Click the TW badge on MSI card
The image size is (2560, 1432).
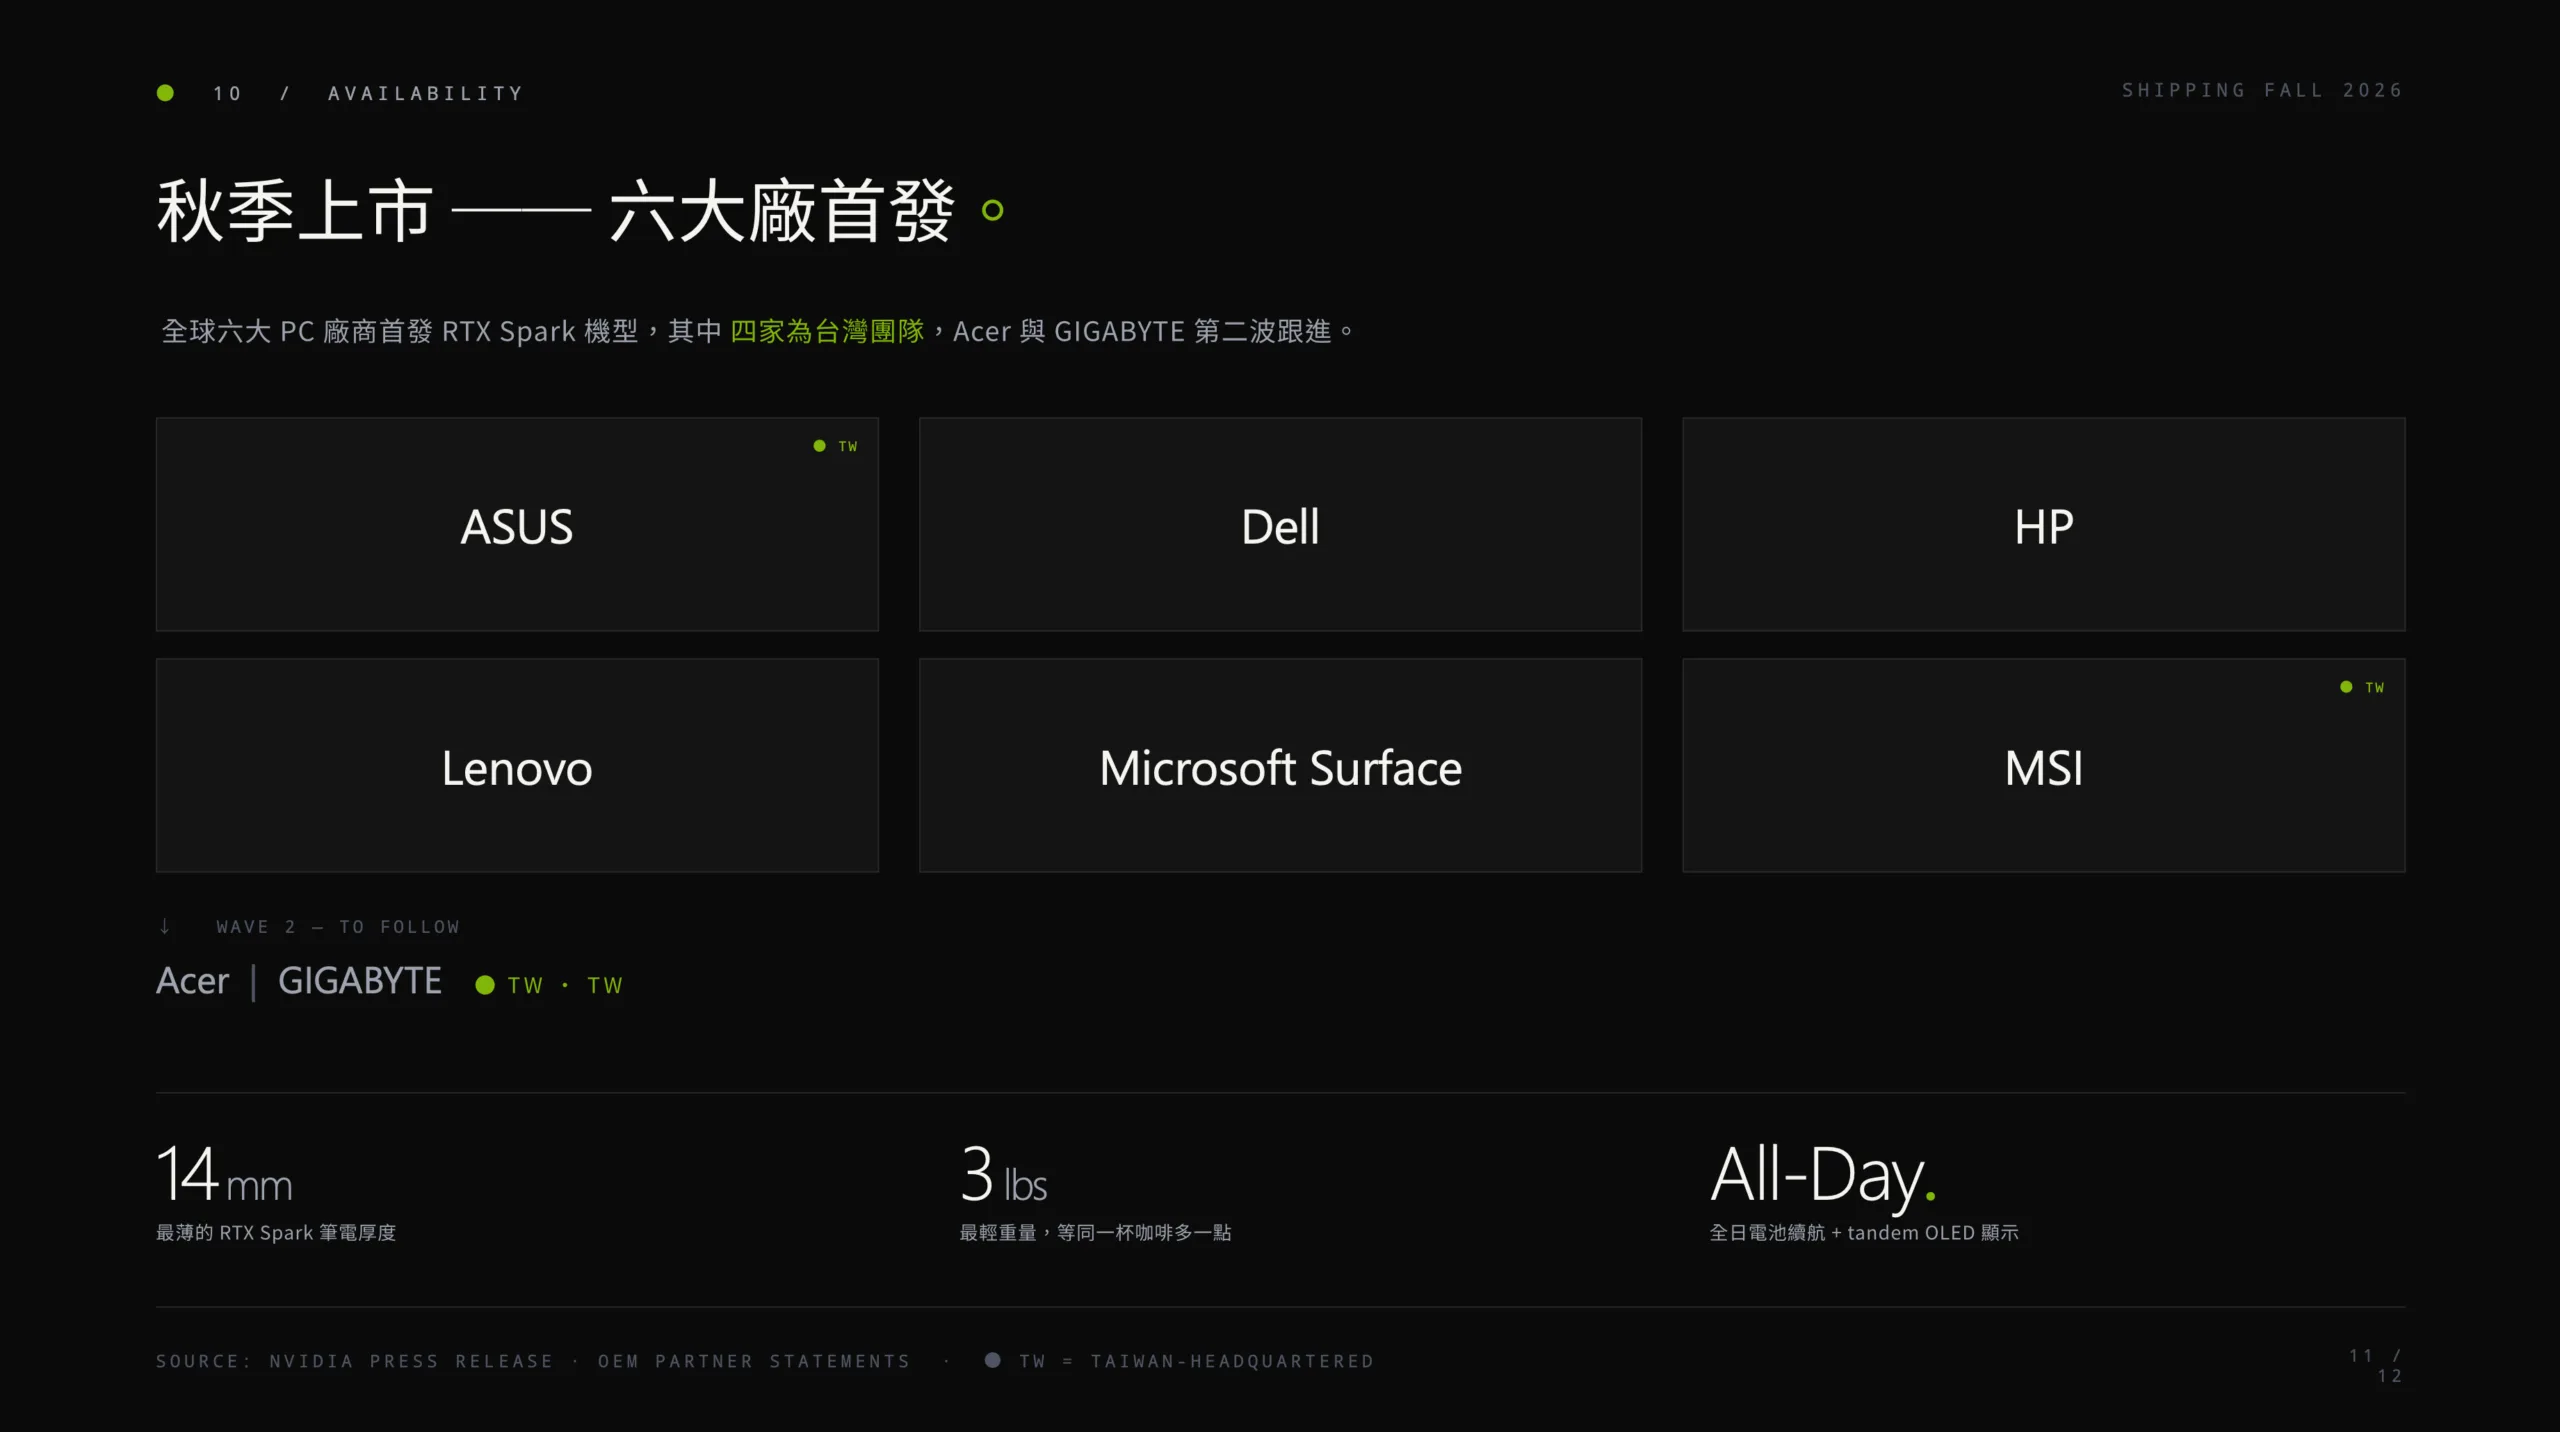click(x=2363, y=687)
